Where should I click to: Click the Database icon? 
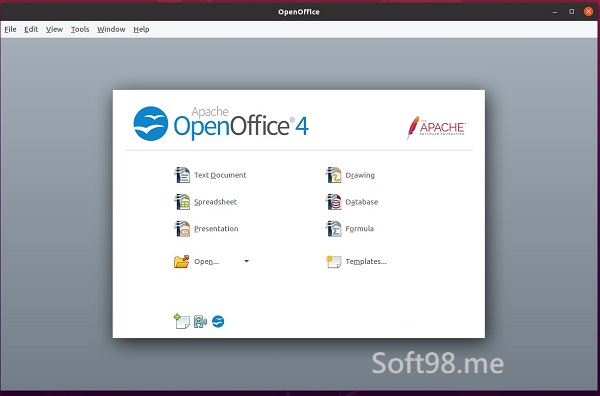pos(334,202)
